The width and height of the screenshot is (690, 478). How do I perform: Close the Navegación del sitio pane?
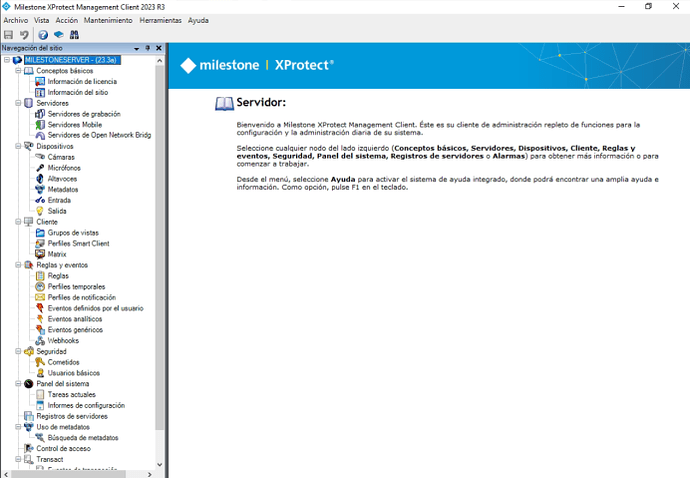pyautogui.click(x=159, y=48)
